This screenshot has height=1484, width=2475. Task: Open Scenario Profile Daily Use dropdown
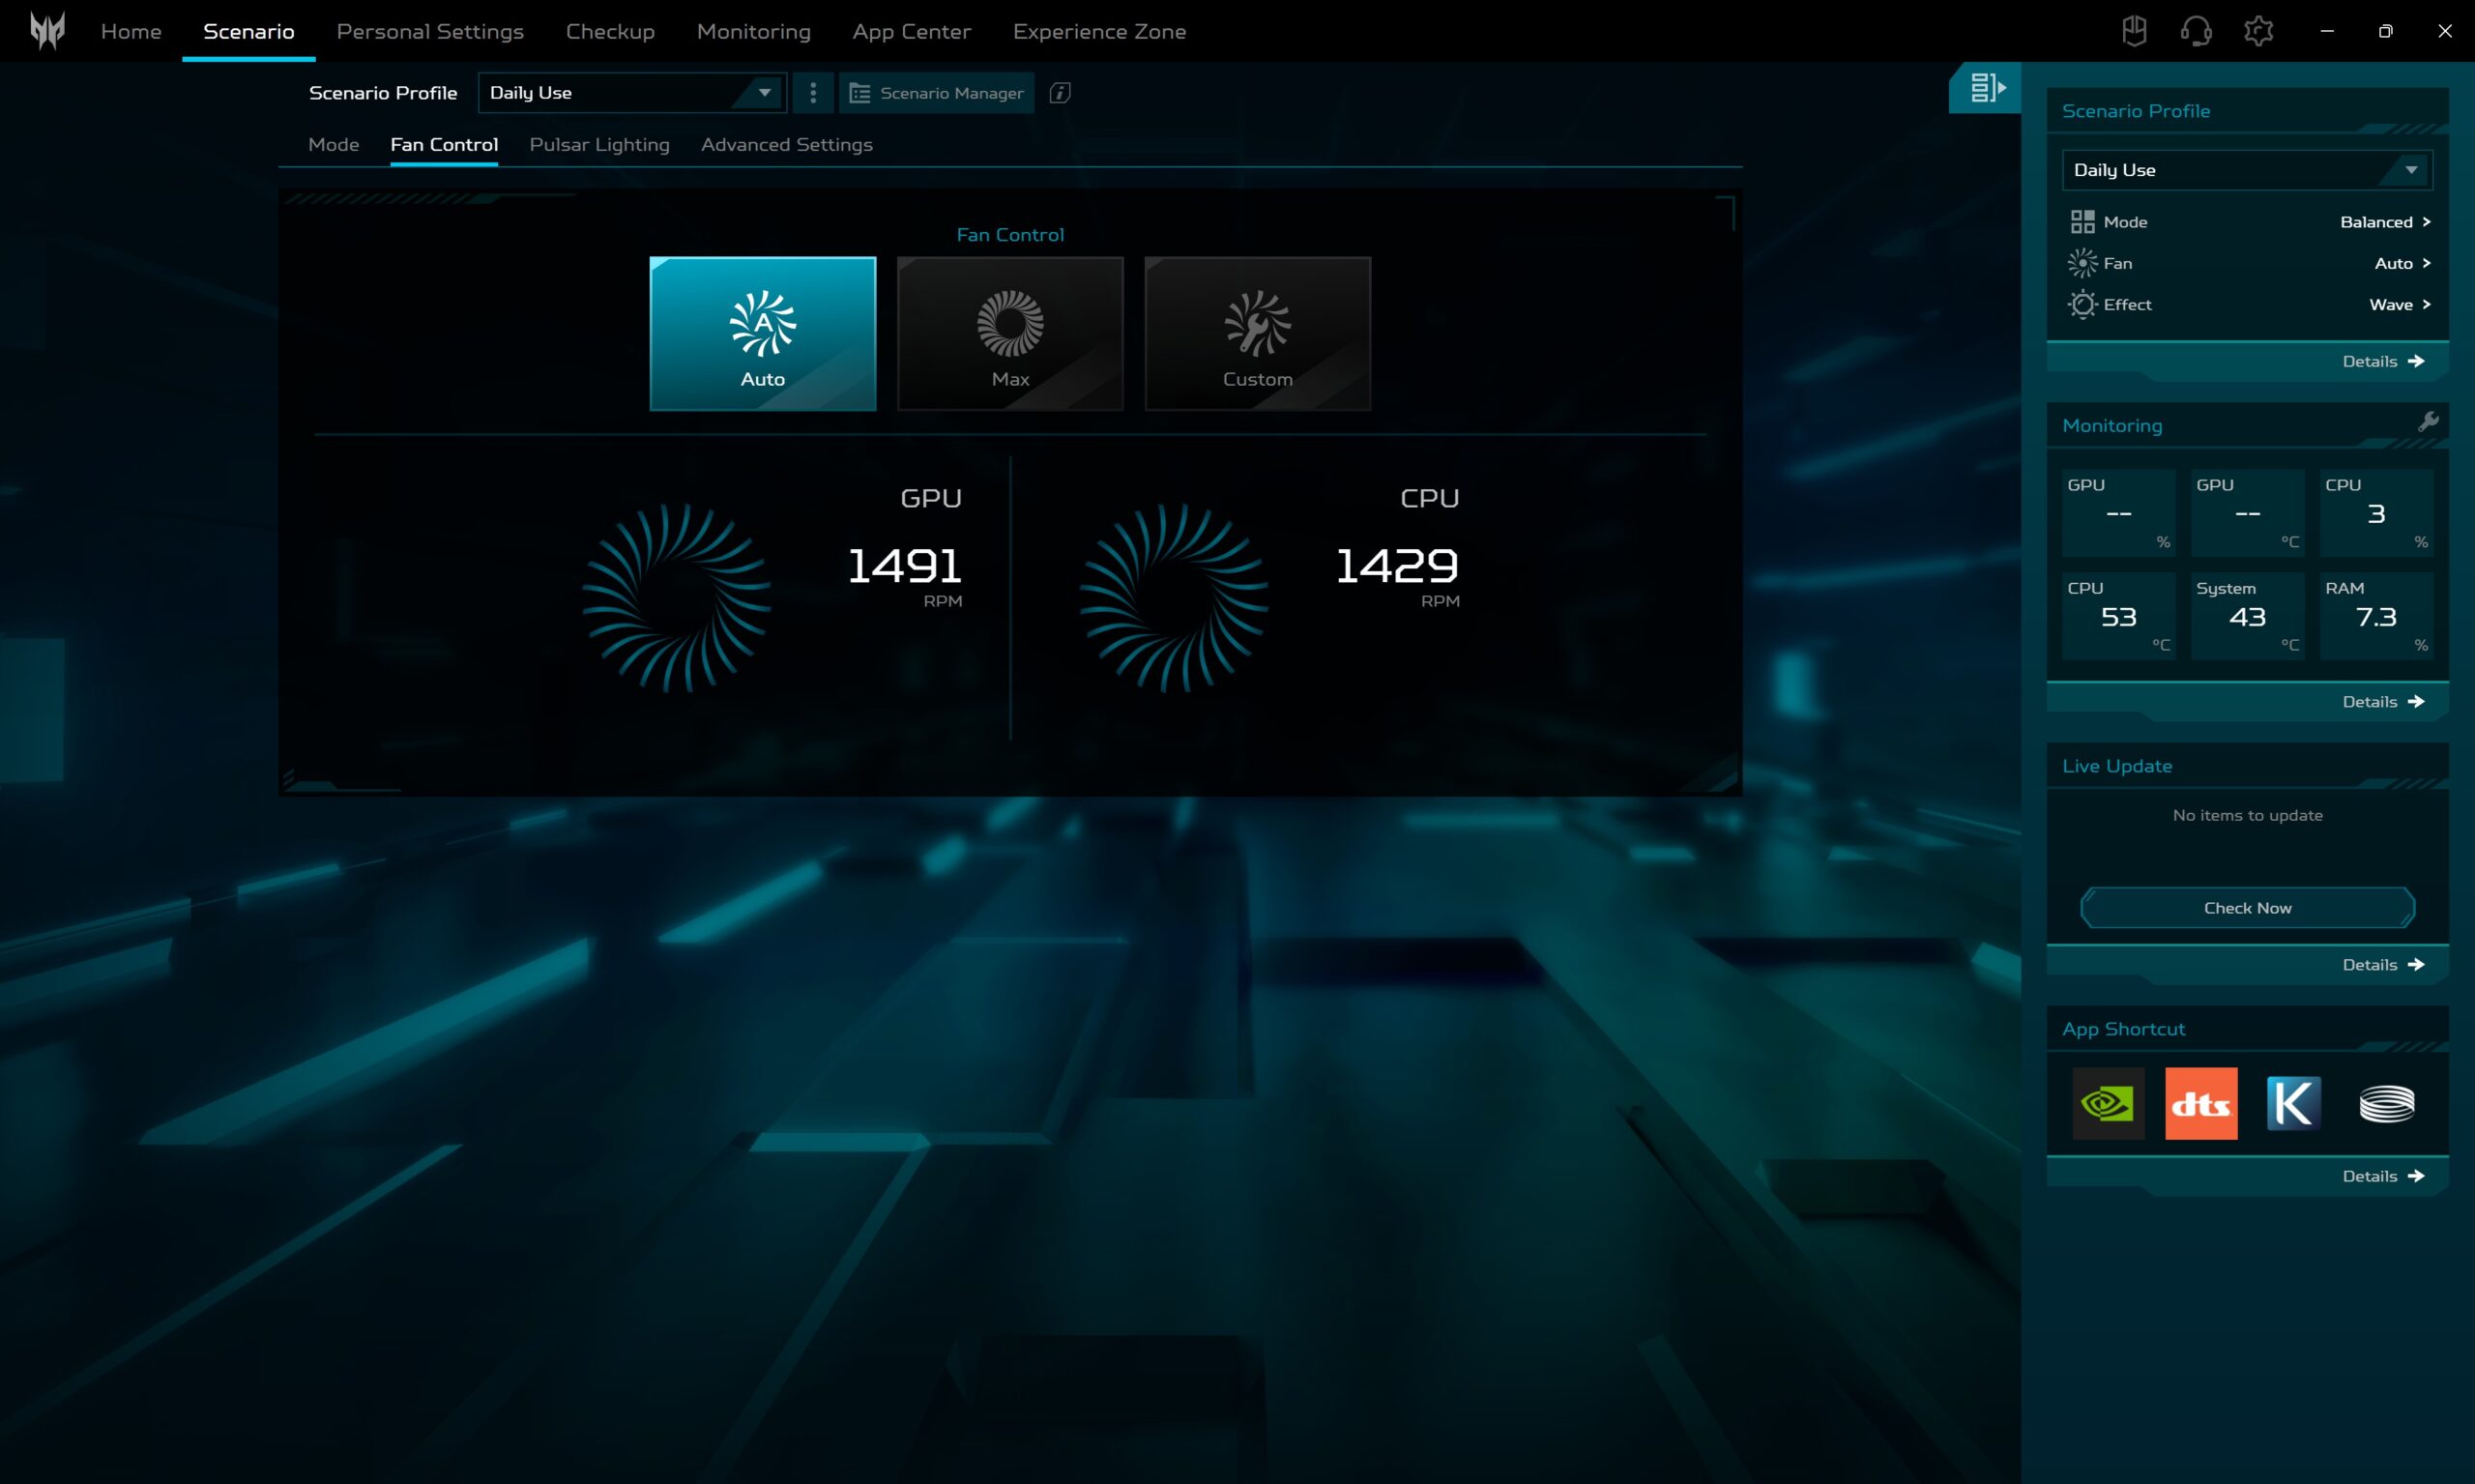pos(632,93)
